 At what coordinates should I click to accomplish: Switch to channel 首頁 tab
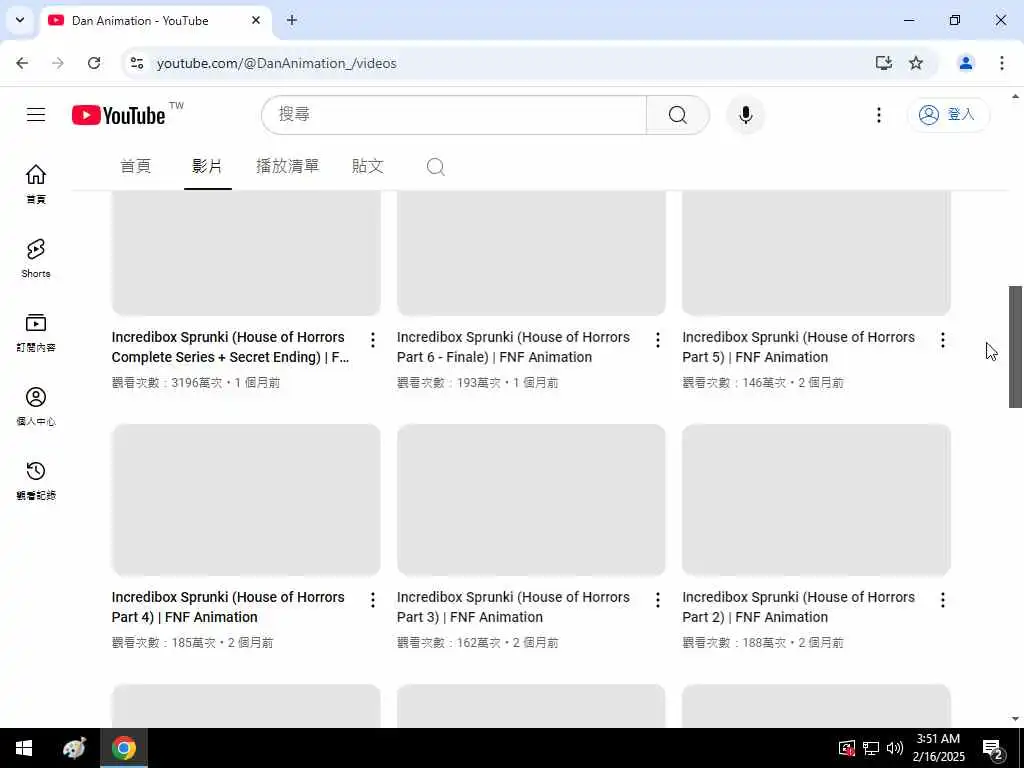136,166
